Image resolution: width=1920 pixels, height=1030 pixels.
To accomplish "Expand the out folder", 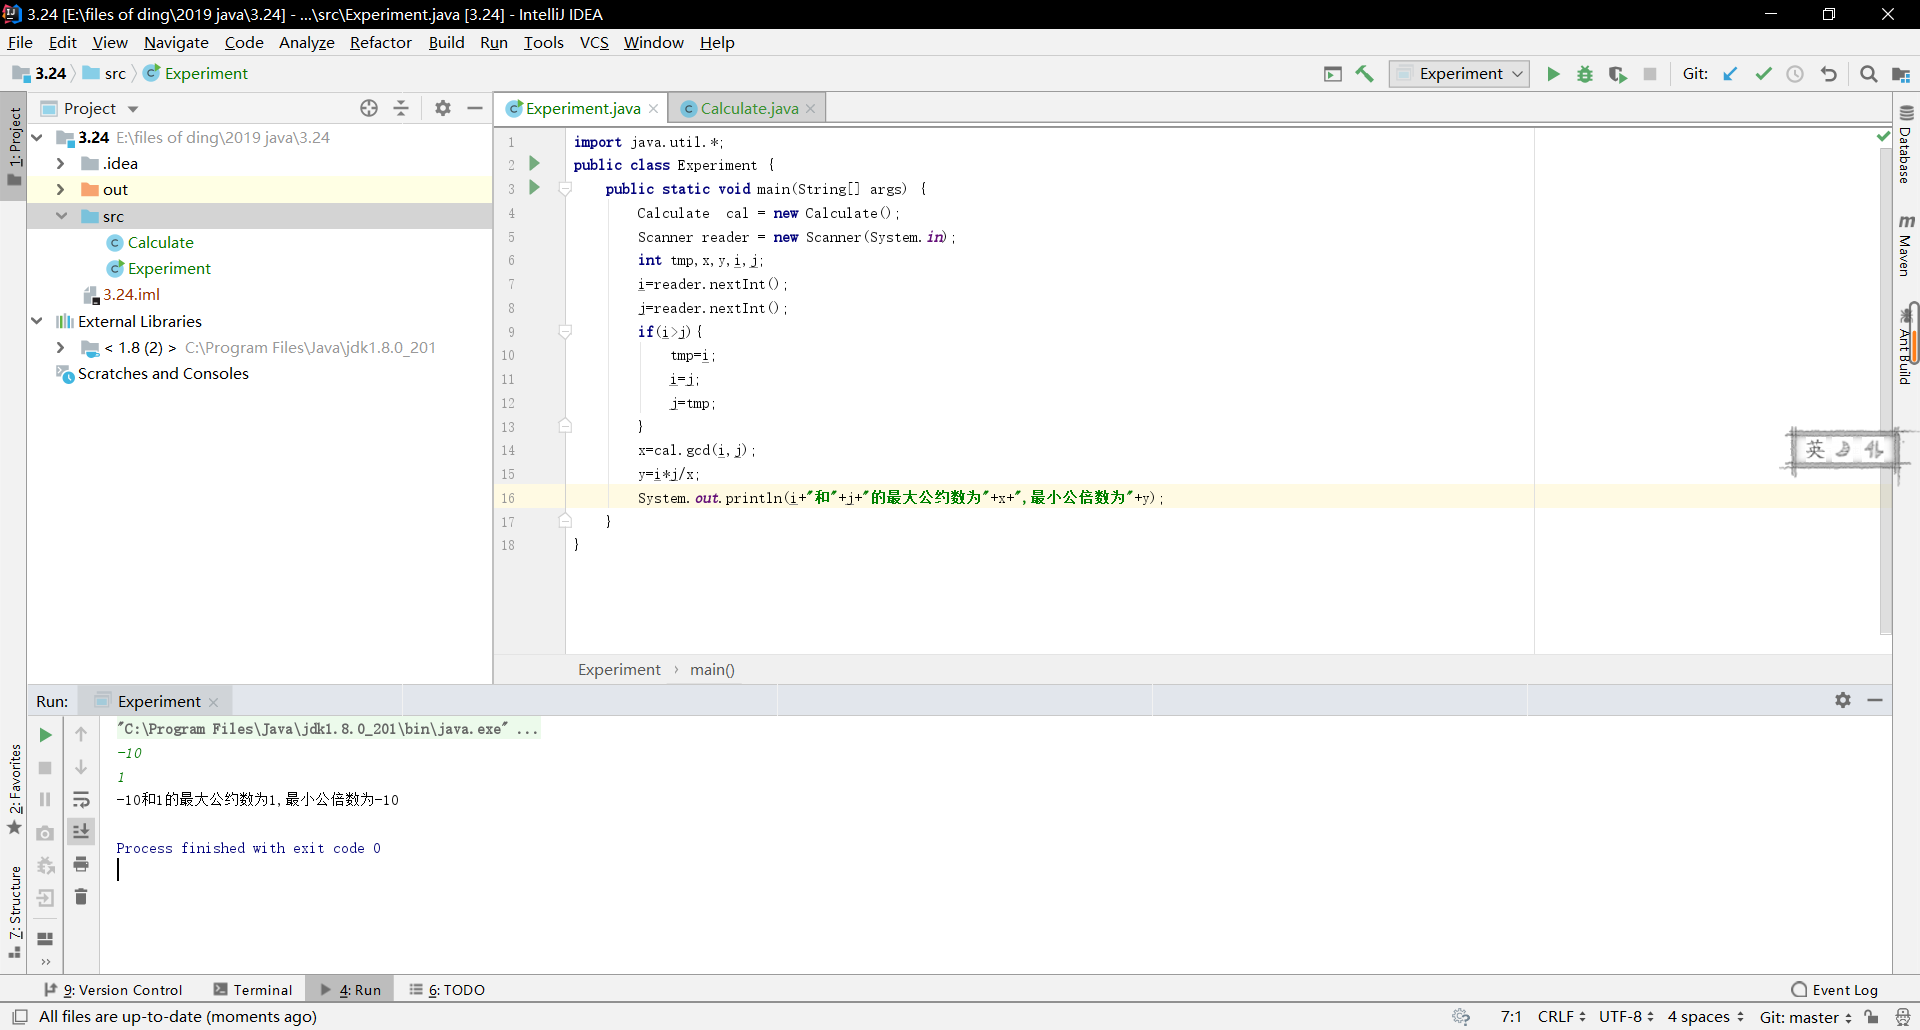I will click(x=61, y=189).
